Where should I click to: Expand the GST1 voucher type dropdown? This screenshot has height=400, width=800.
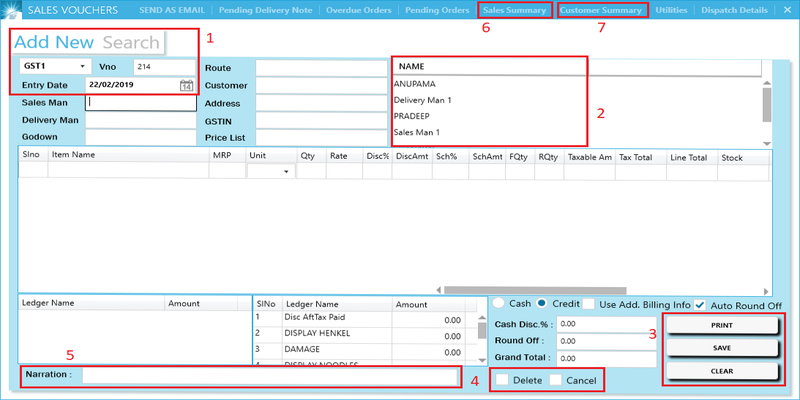pyautogui.click(x=82, y=67)
